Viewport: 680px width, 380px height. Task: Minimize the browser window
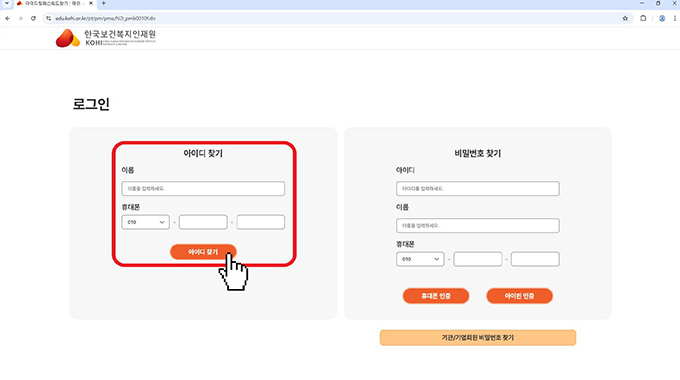(642, 3)
